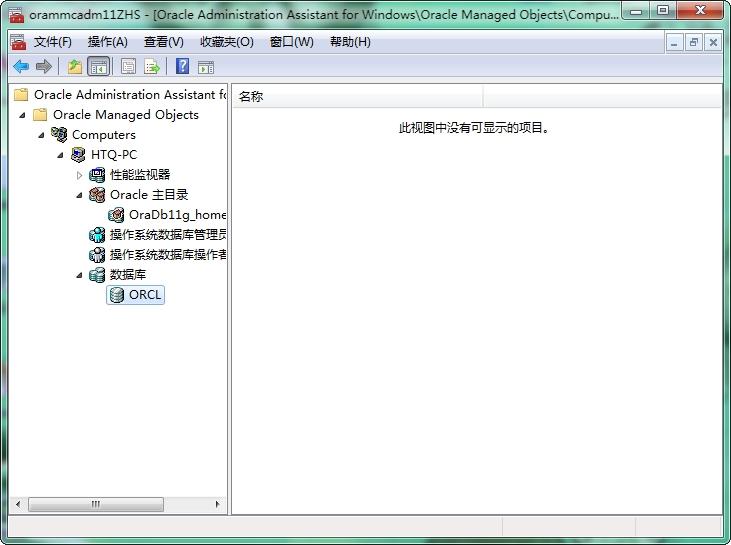Select the OraDb11g_home label
731x545 pixels.
178,215
